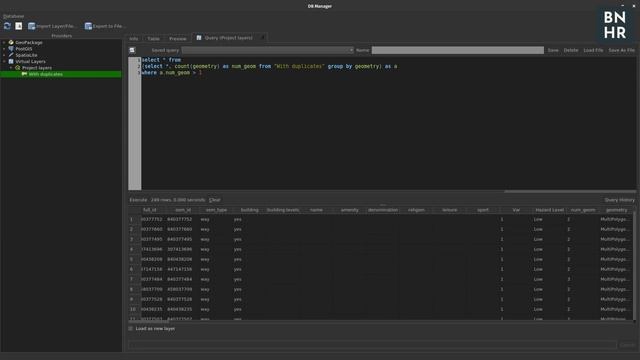Select the PostGIS provider icon

11,49
